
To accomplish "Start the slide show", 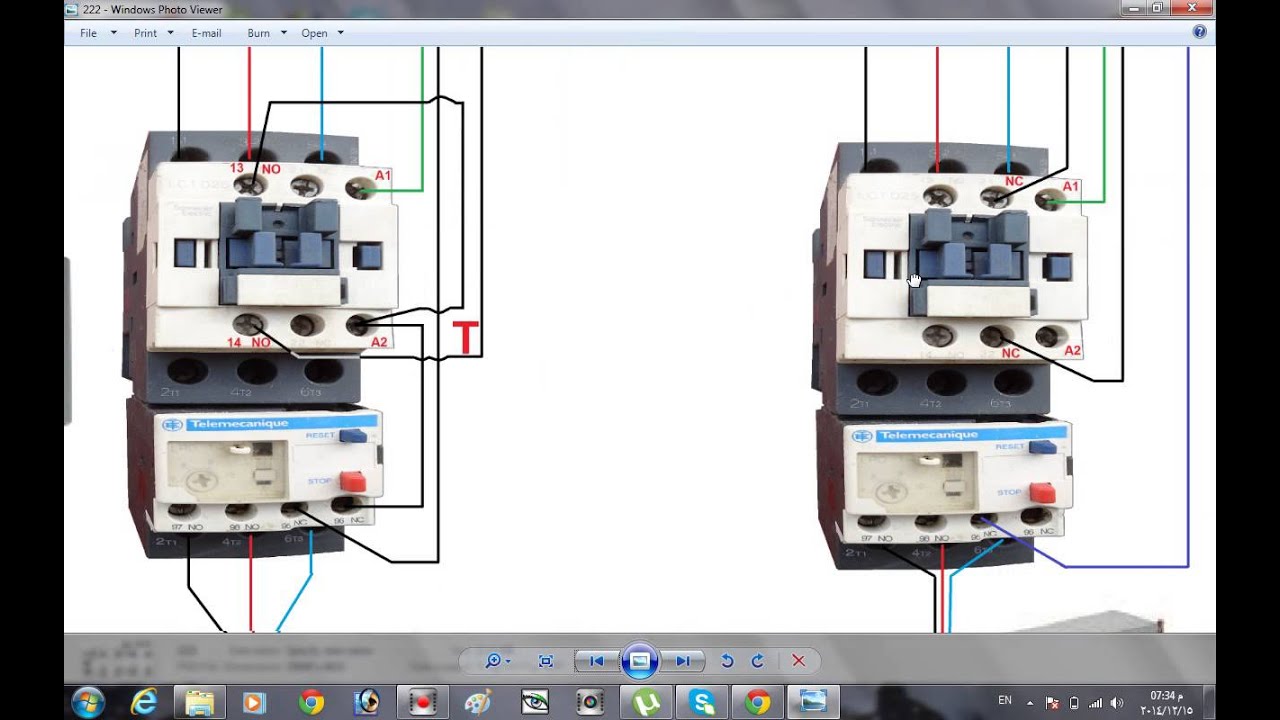I will pyautogui.click(x=640, y=661).
